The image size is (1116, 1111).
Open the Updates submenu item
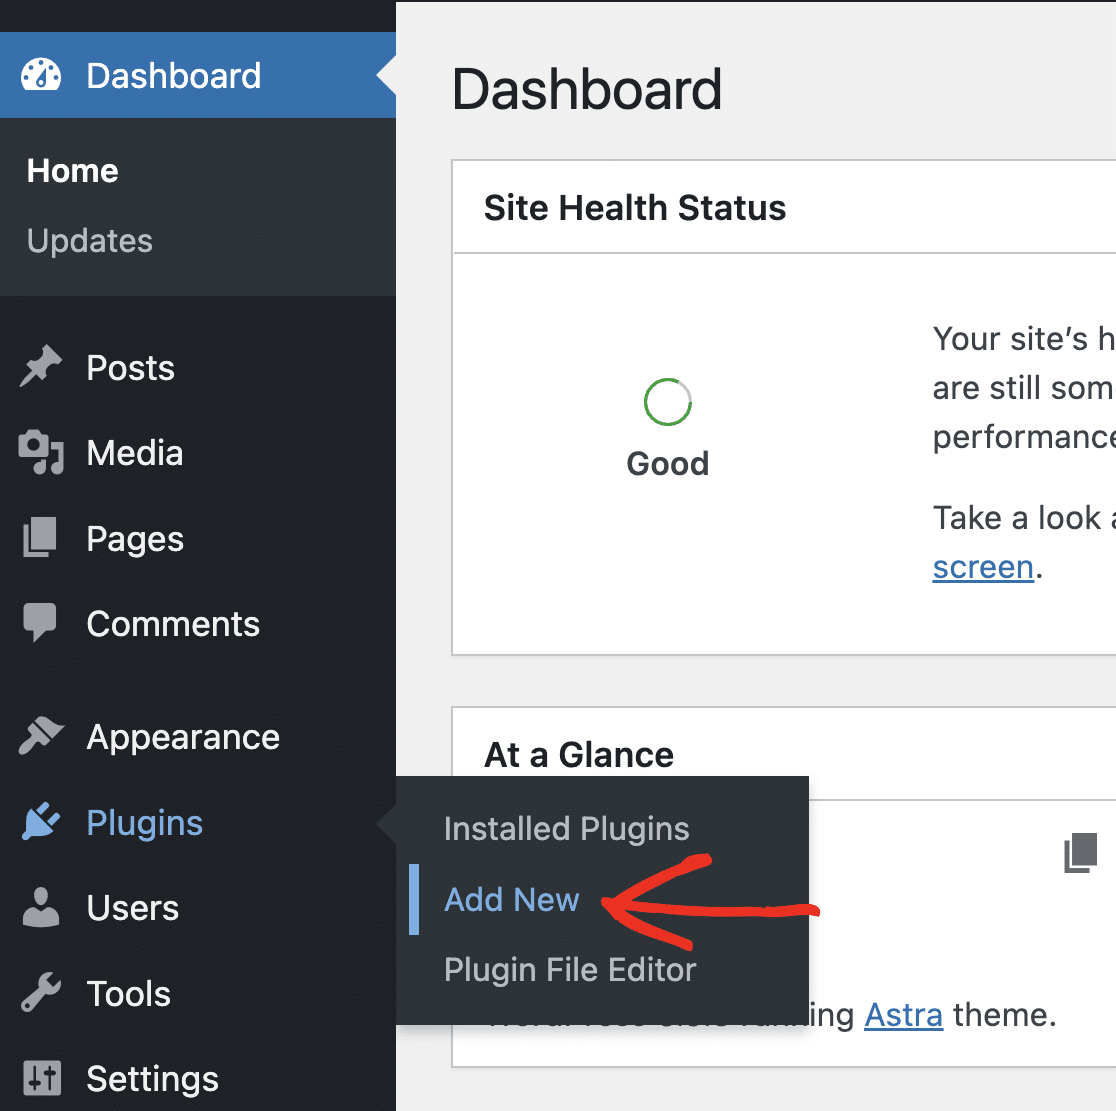[x=90, y=241]
